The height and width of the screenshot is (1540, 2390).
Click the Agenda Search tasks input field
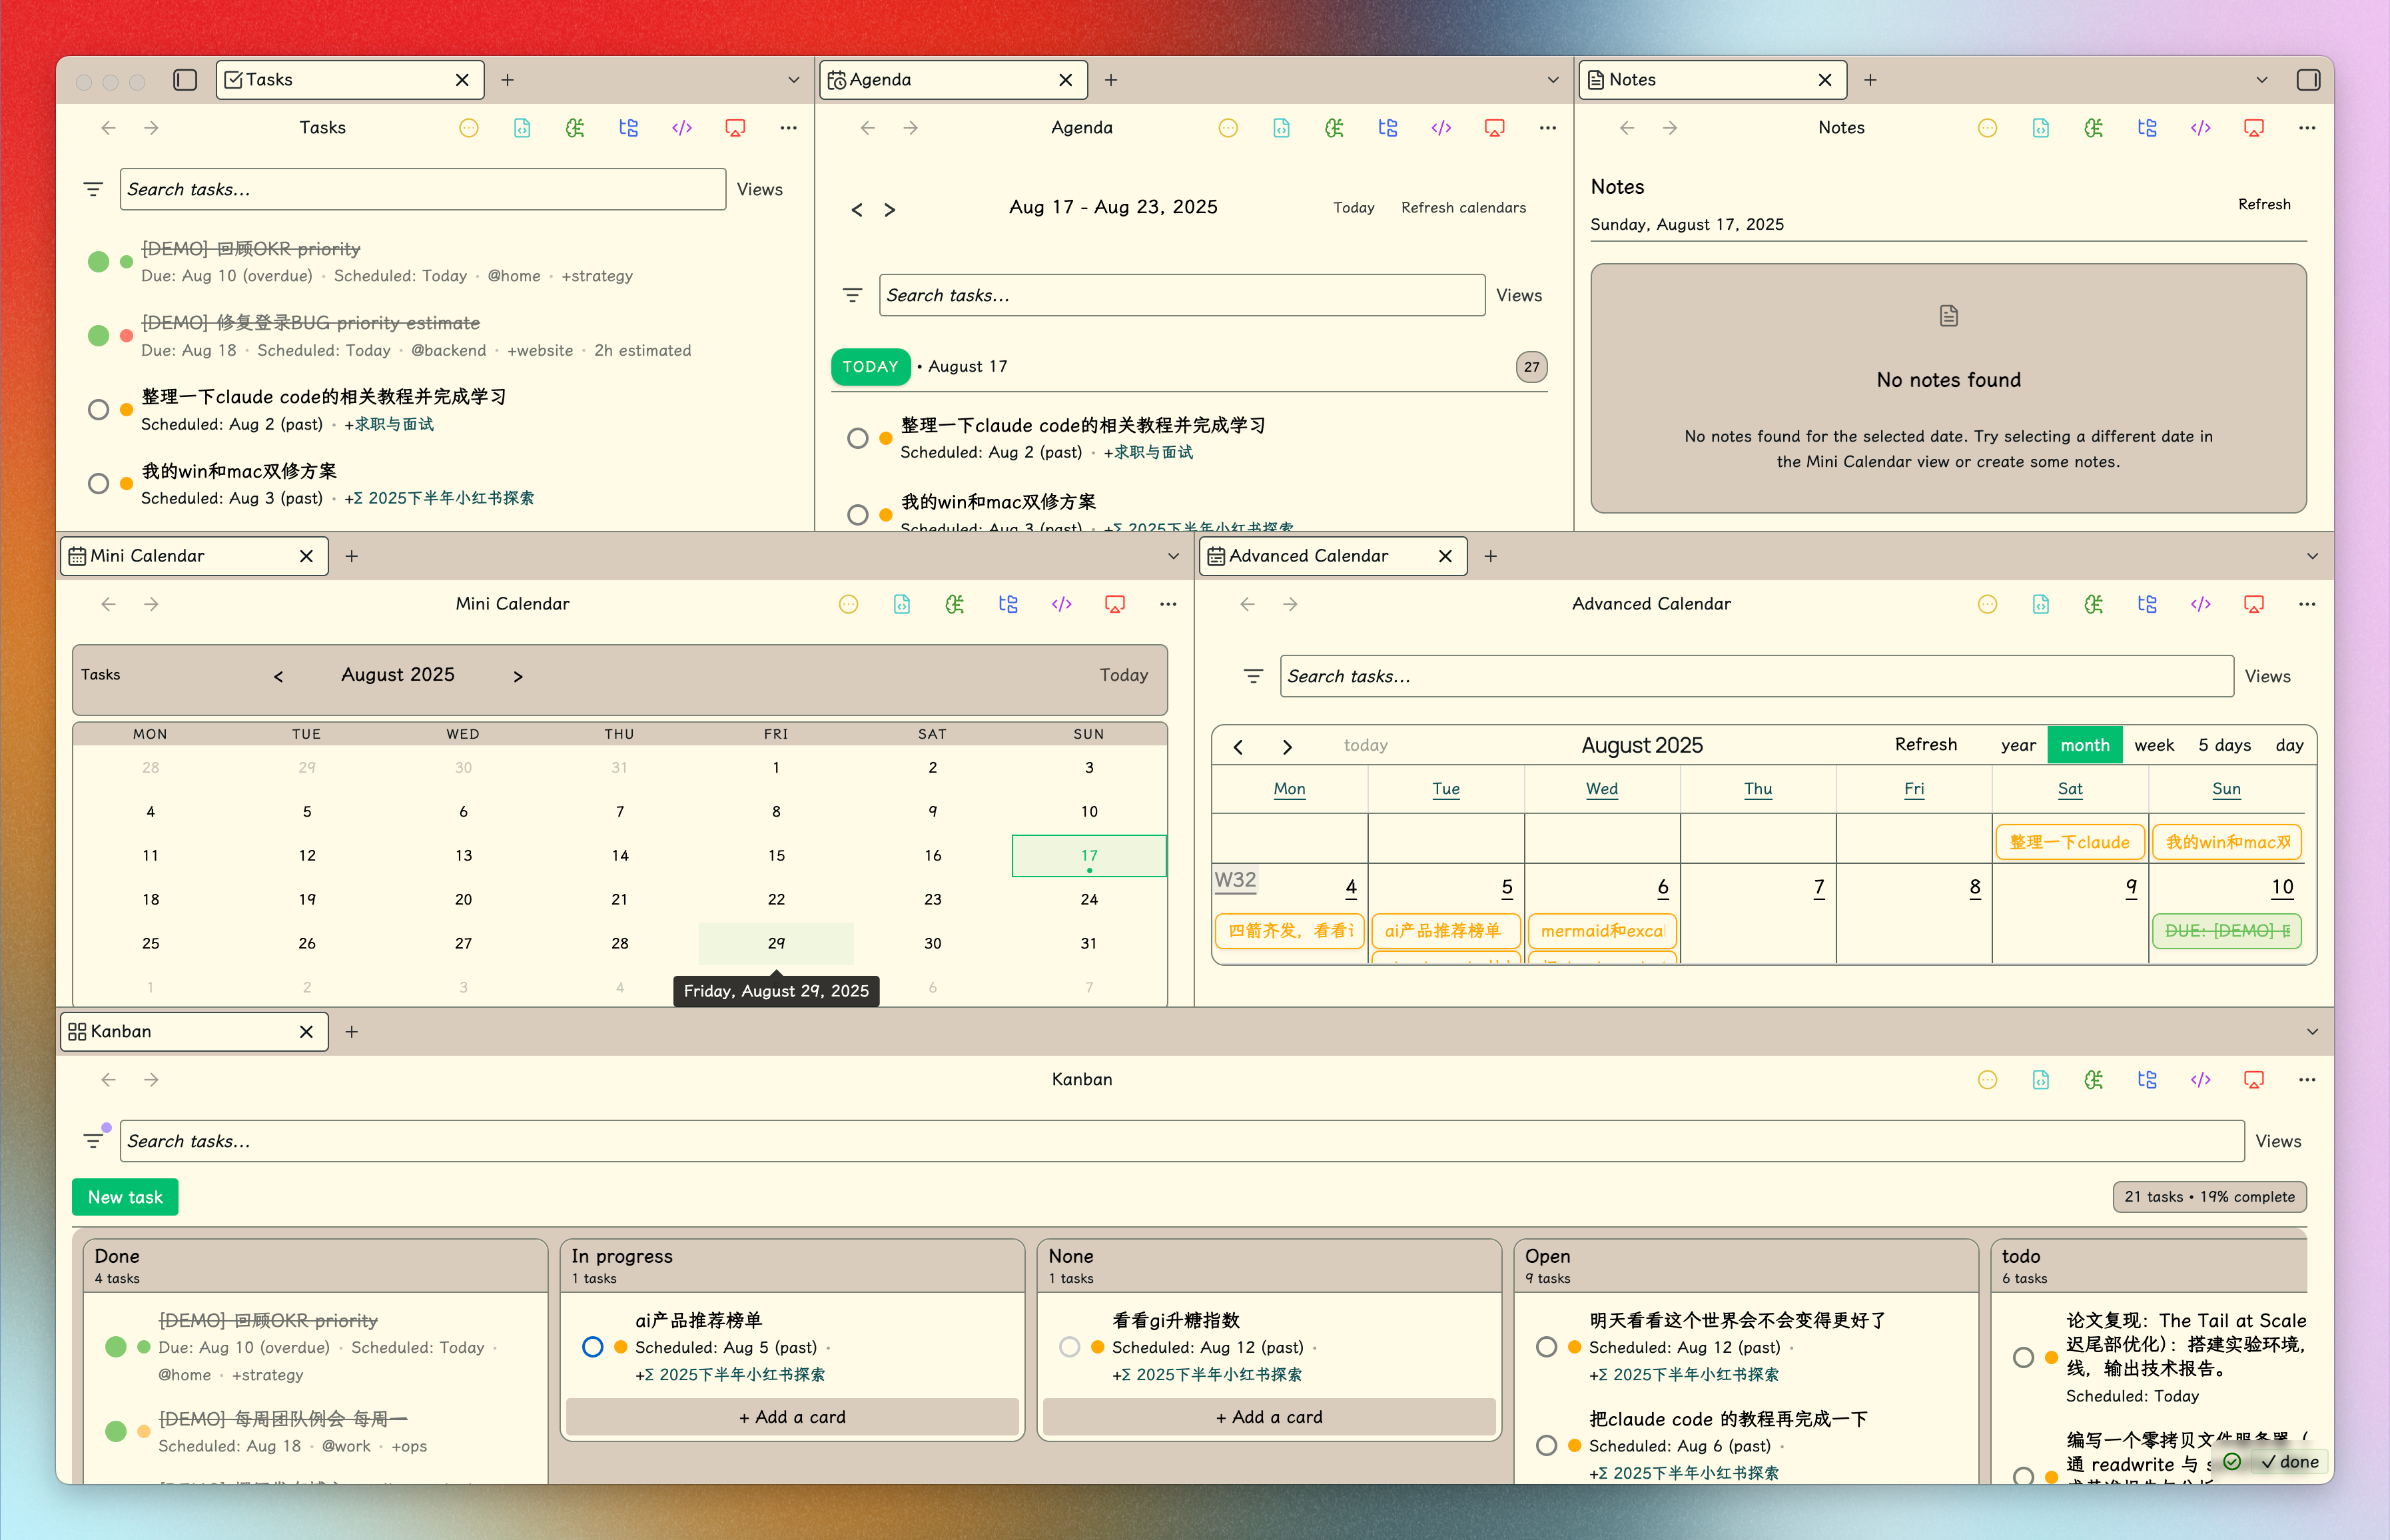click(1181, 295)
